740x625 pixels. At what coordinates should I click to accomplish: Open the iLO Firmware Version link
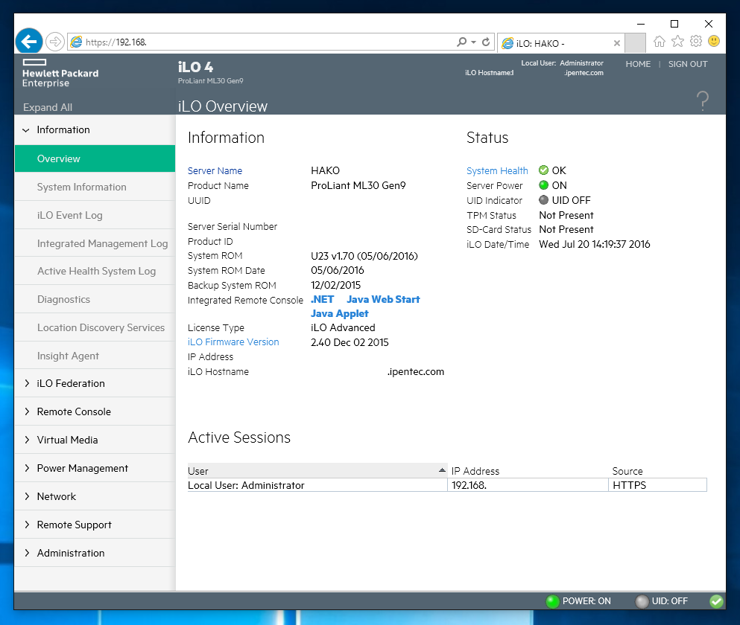pos(233,342)
